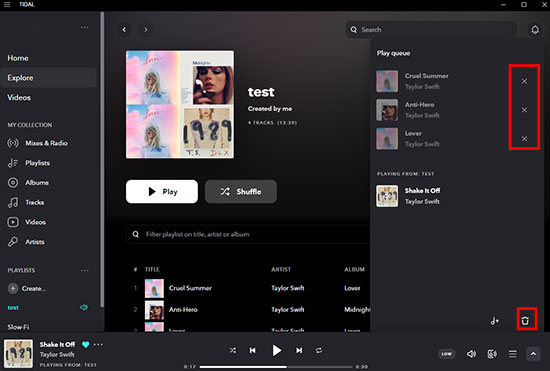The width and height of the screenshot is (550, 371).
Task: Create a new playlist
Action: click(x=27, y=289)
